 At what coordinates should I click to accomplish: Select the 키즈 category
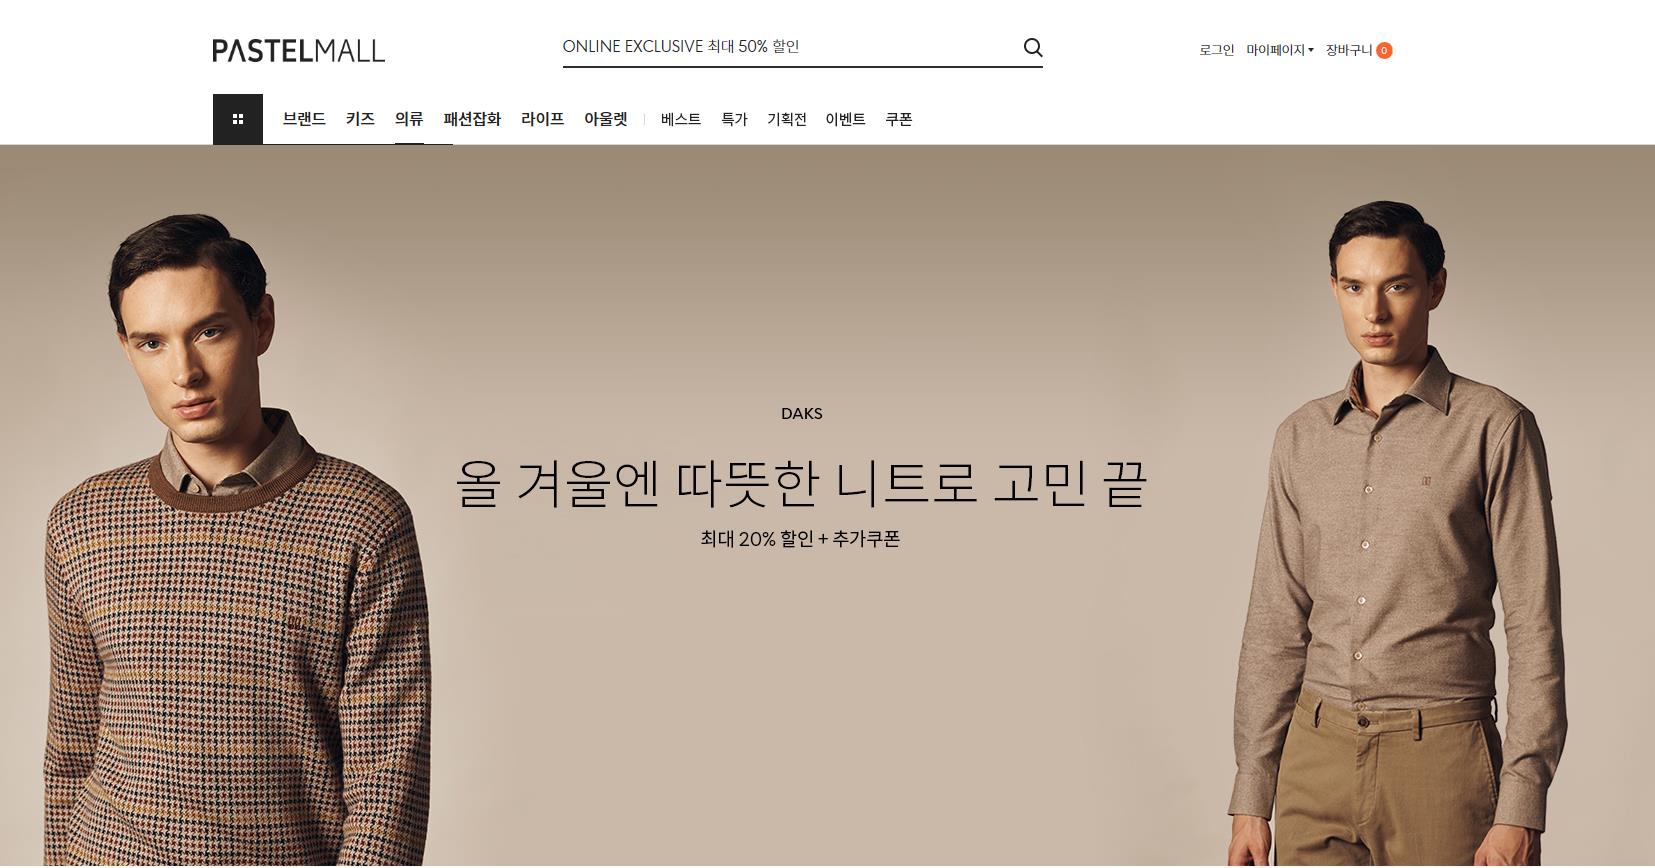[360, 119]
